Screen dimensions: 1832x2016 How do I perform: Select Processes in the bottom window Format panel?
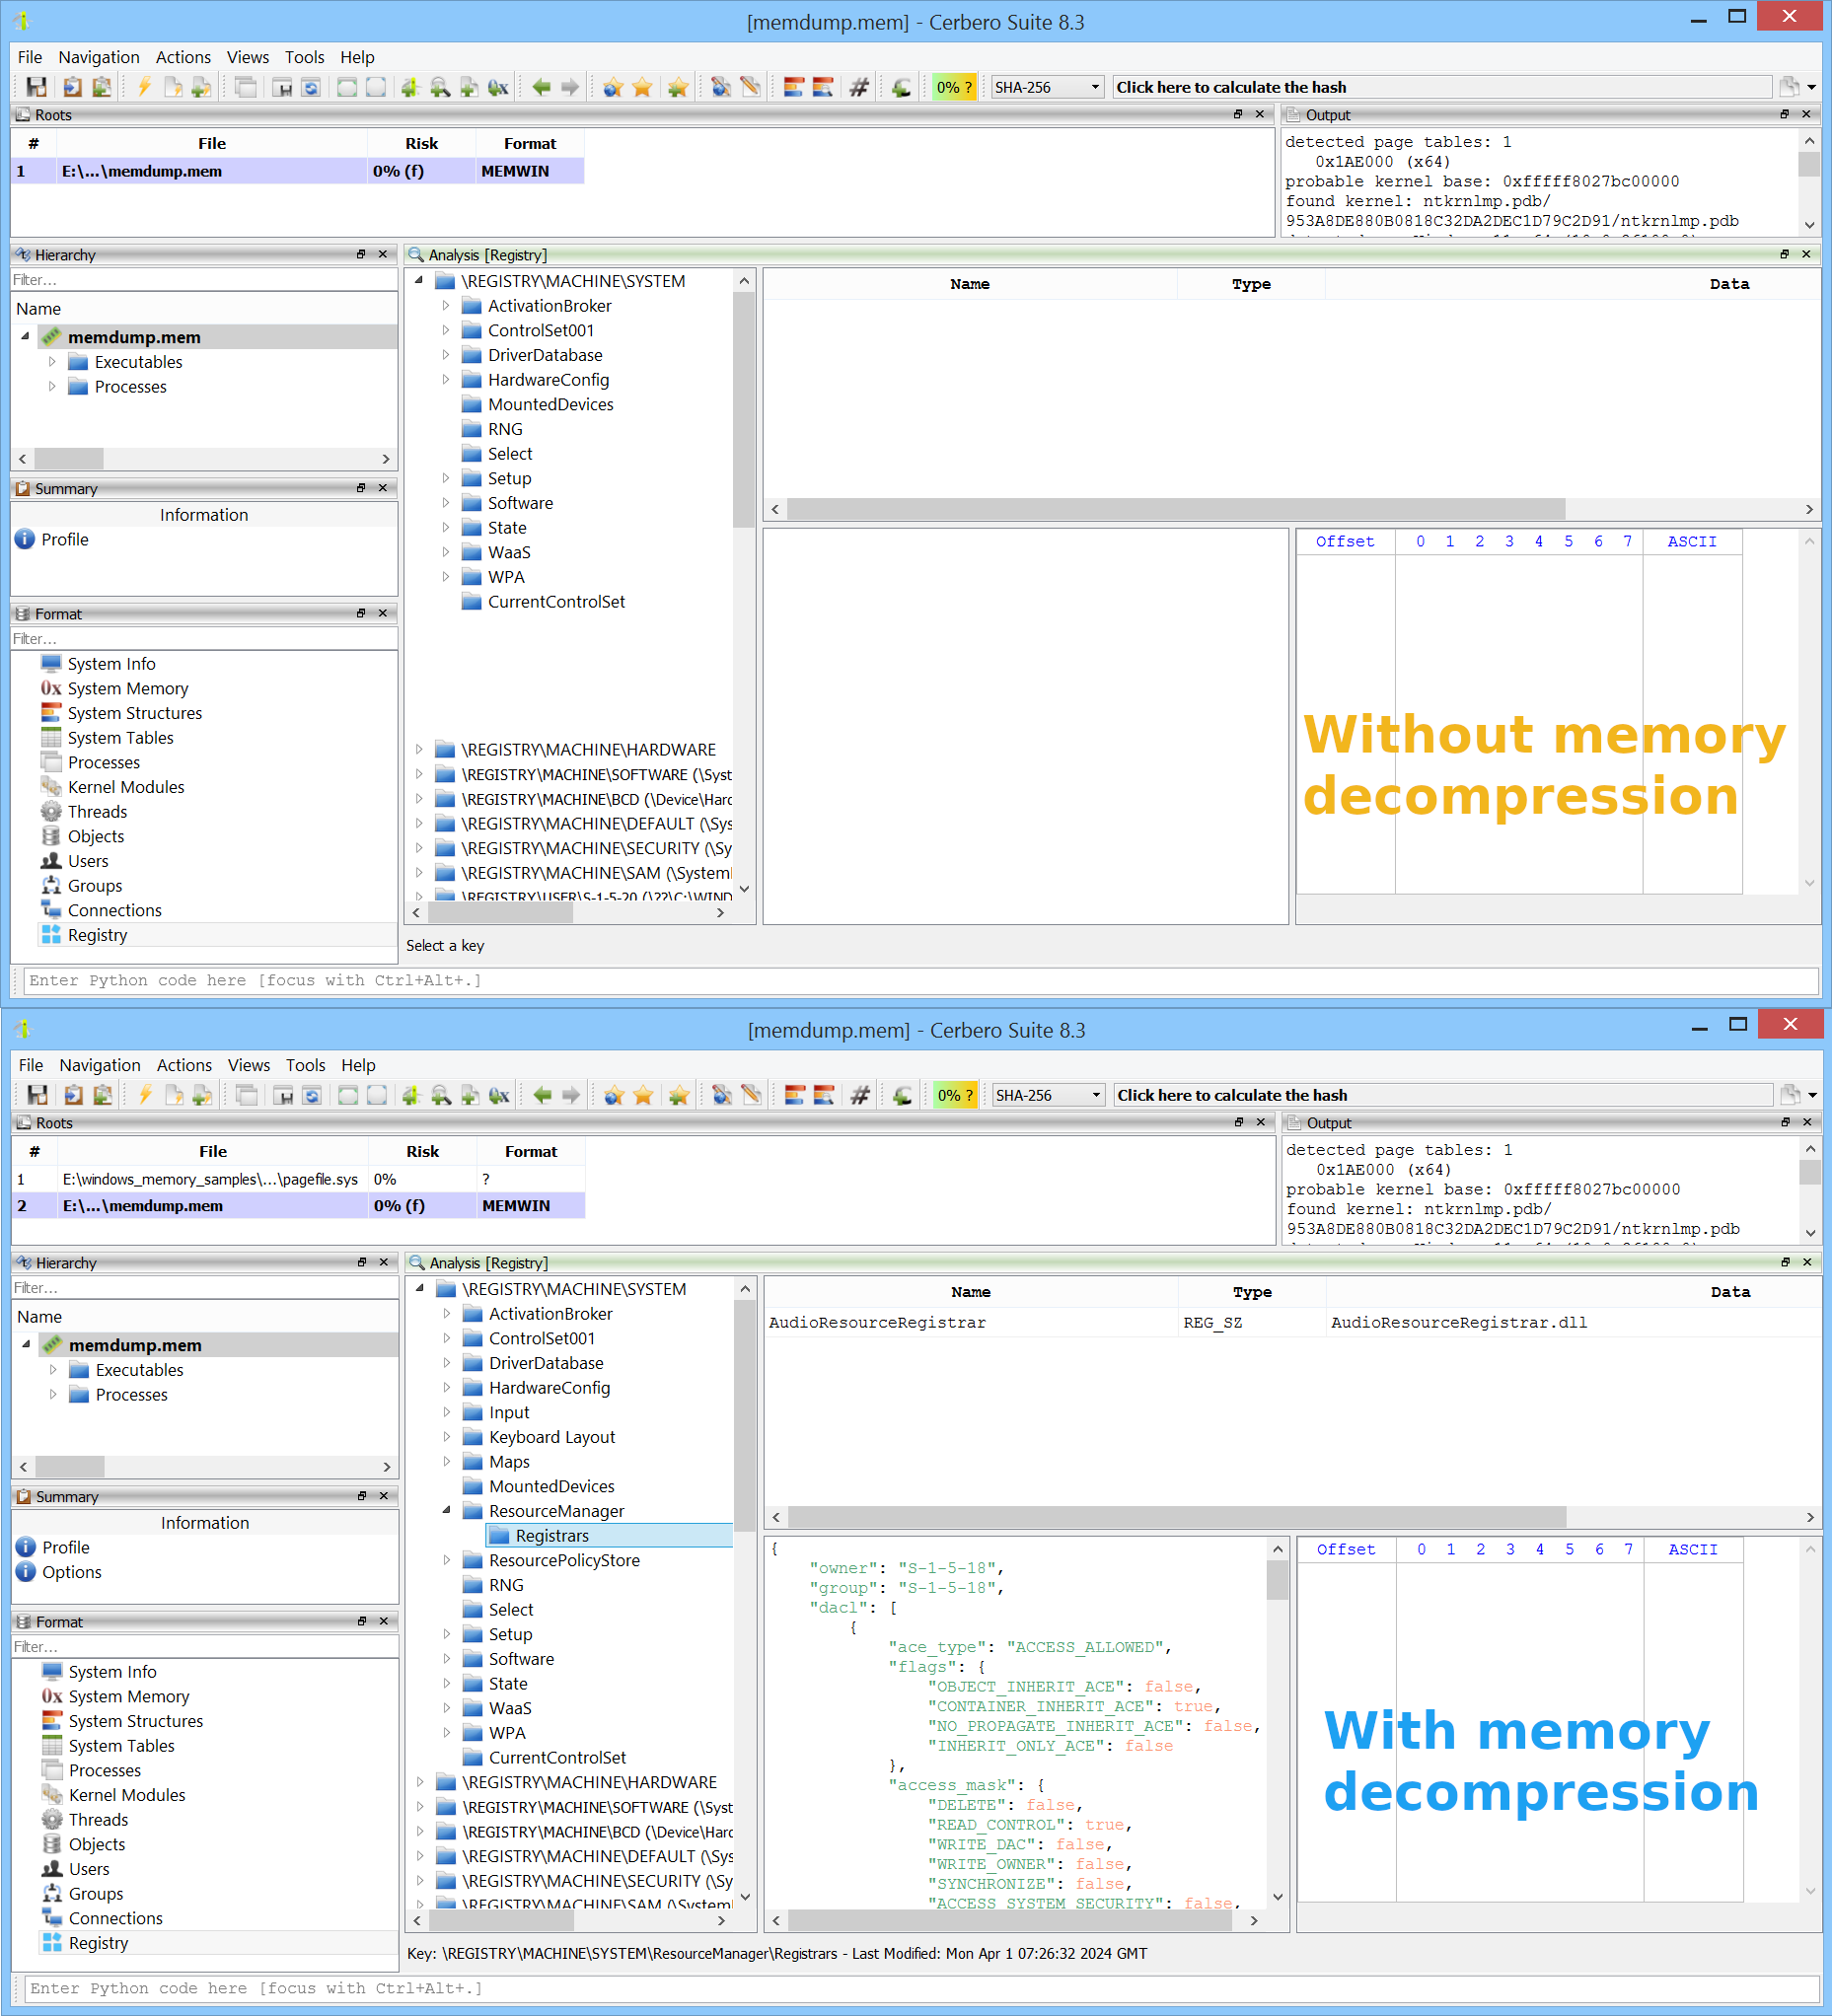(104, 1770)
